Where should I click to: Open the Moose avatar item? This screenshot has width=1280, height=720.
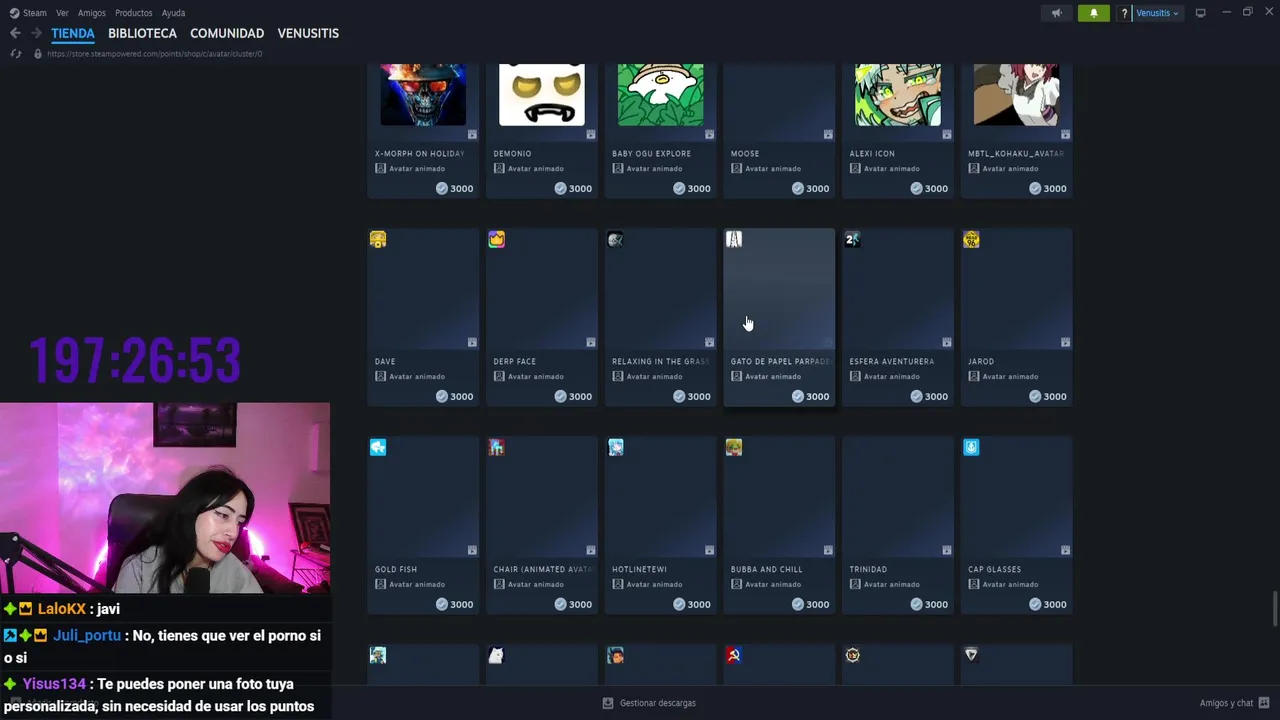coord(779,131)
